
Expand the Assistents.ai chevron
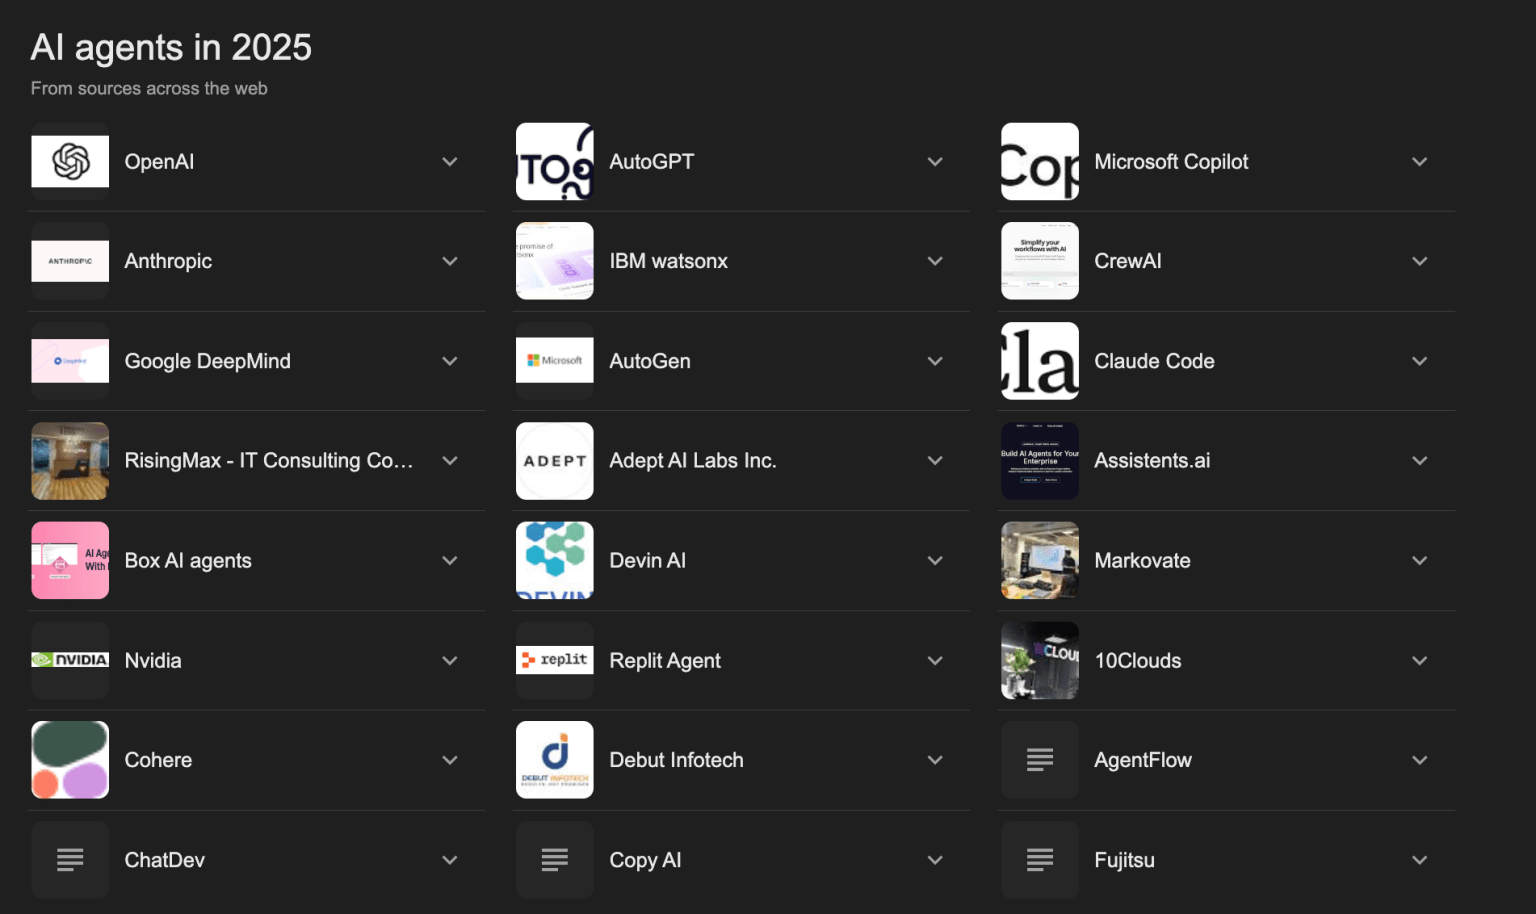[x=1420, y=461]
